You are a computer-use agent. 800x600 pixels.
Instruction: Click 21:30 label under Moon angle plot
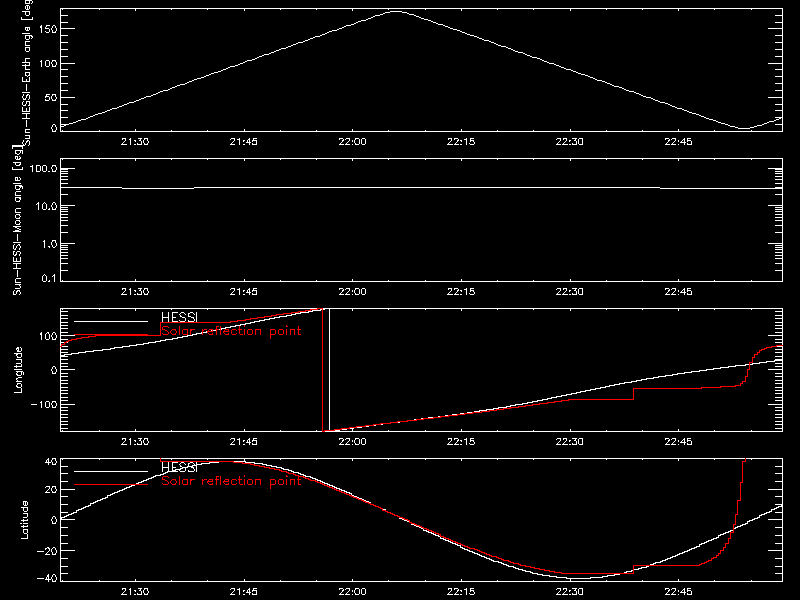135,292
